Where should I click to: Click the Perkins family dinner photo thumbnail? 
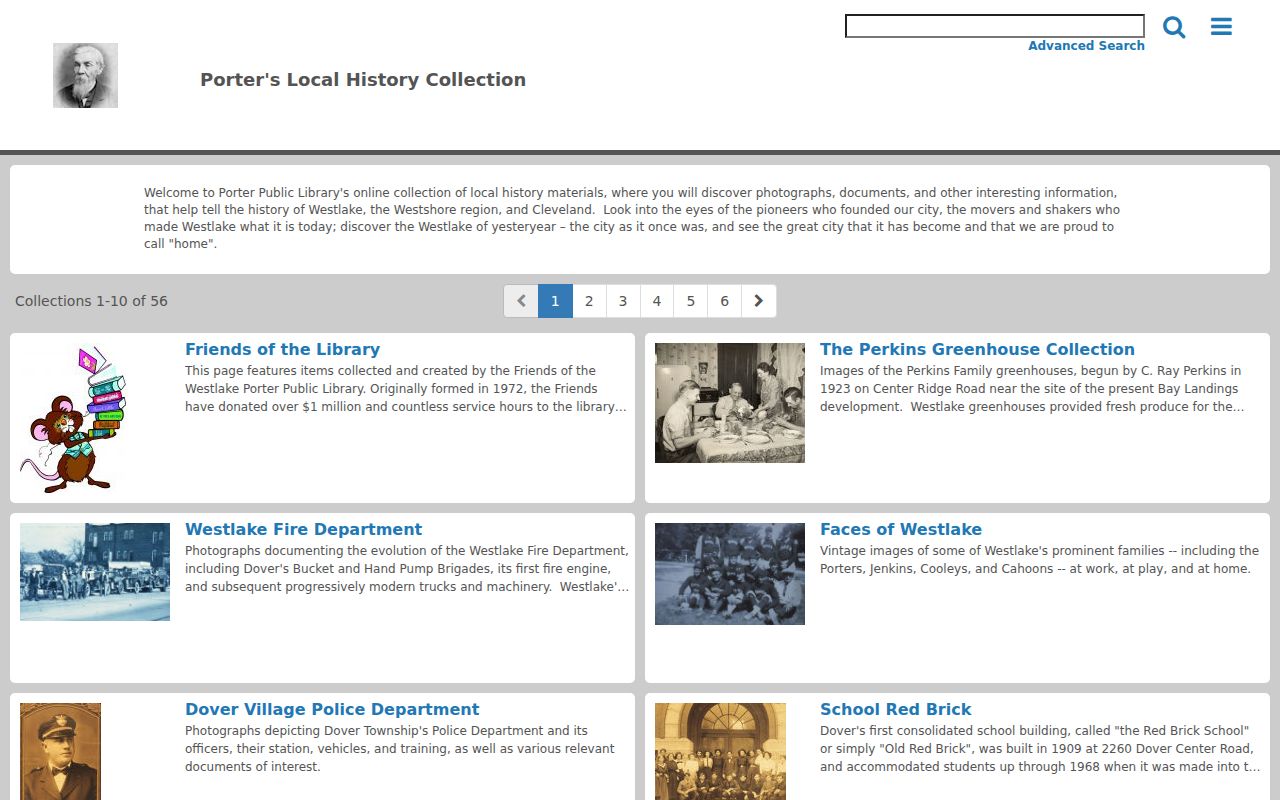click(x=730, y=403)
